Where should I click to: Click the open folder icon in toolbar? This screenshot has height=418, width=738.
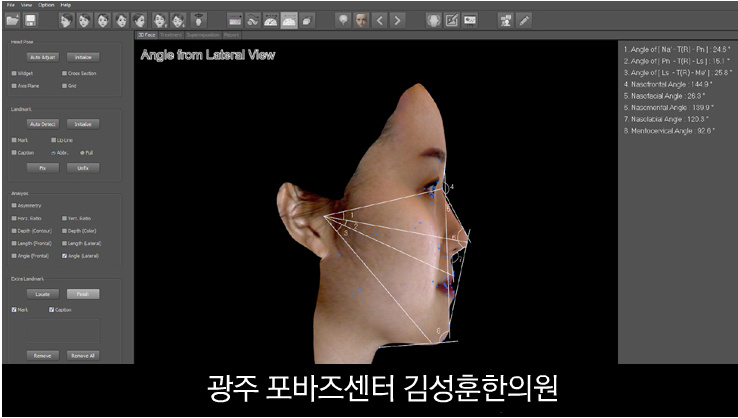click(12, 20)
